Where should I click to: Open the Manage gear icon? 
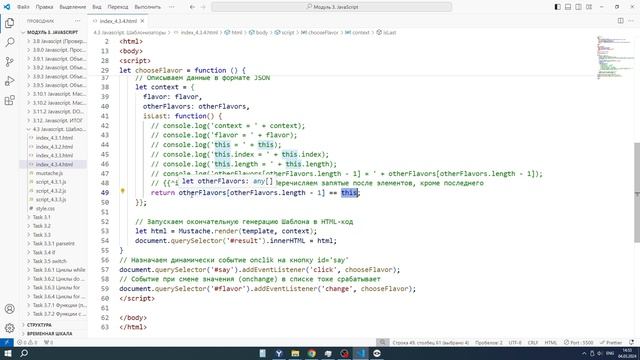click(9, 328)
